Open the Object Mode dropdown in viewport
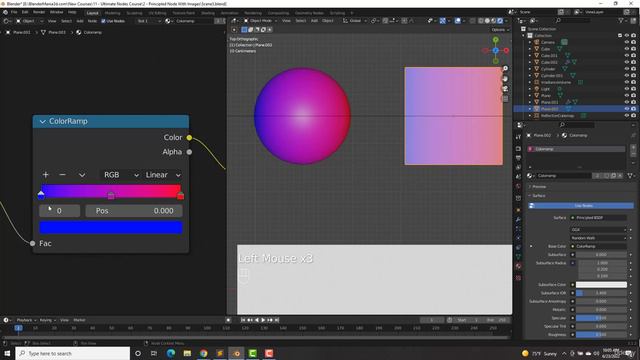This screenshot has width=640, height=360. coord(260,21)
